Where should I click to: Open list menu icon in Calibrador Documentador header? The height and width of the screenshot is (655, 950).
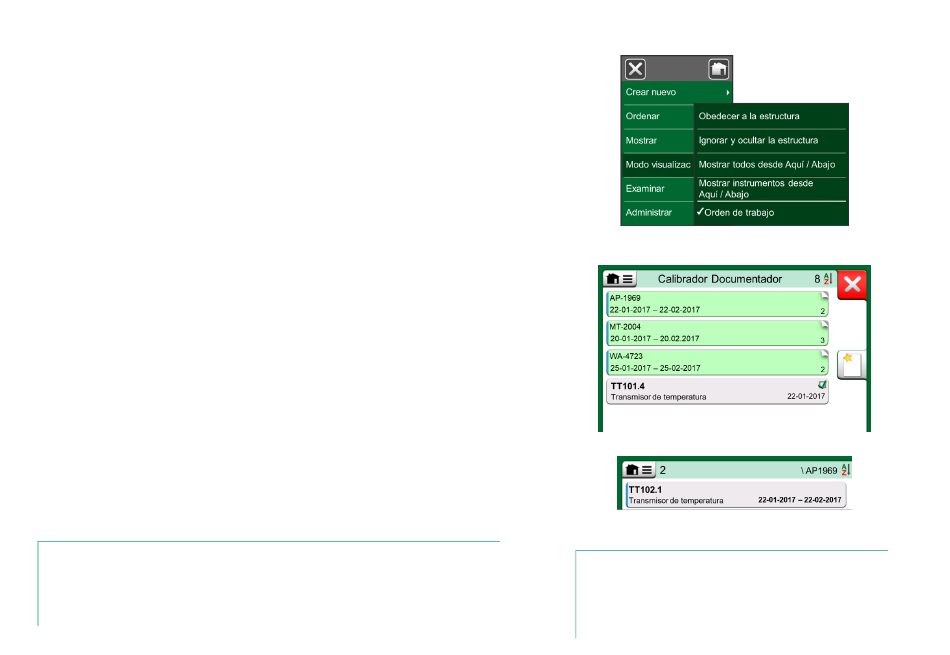628,279
